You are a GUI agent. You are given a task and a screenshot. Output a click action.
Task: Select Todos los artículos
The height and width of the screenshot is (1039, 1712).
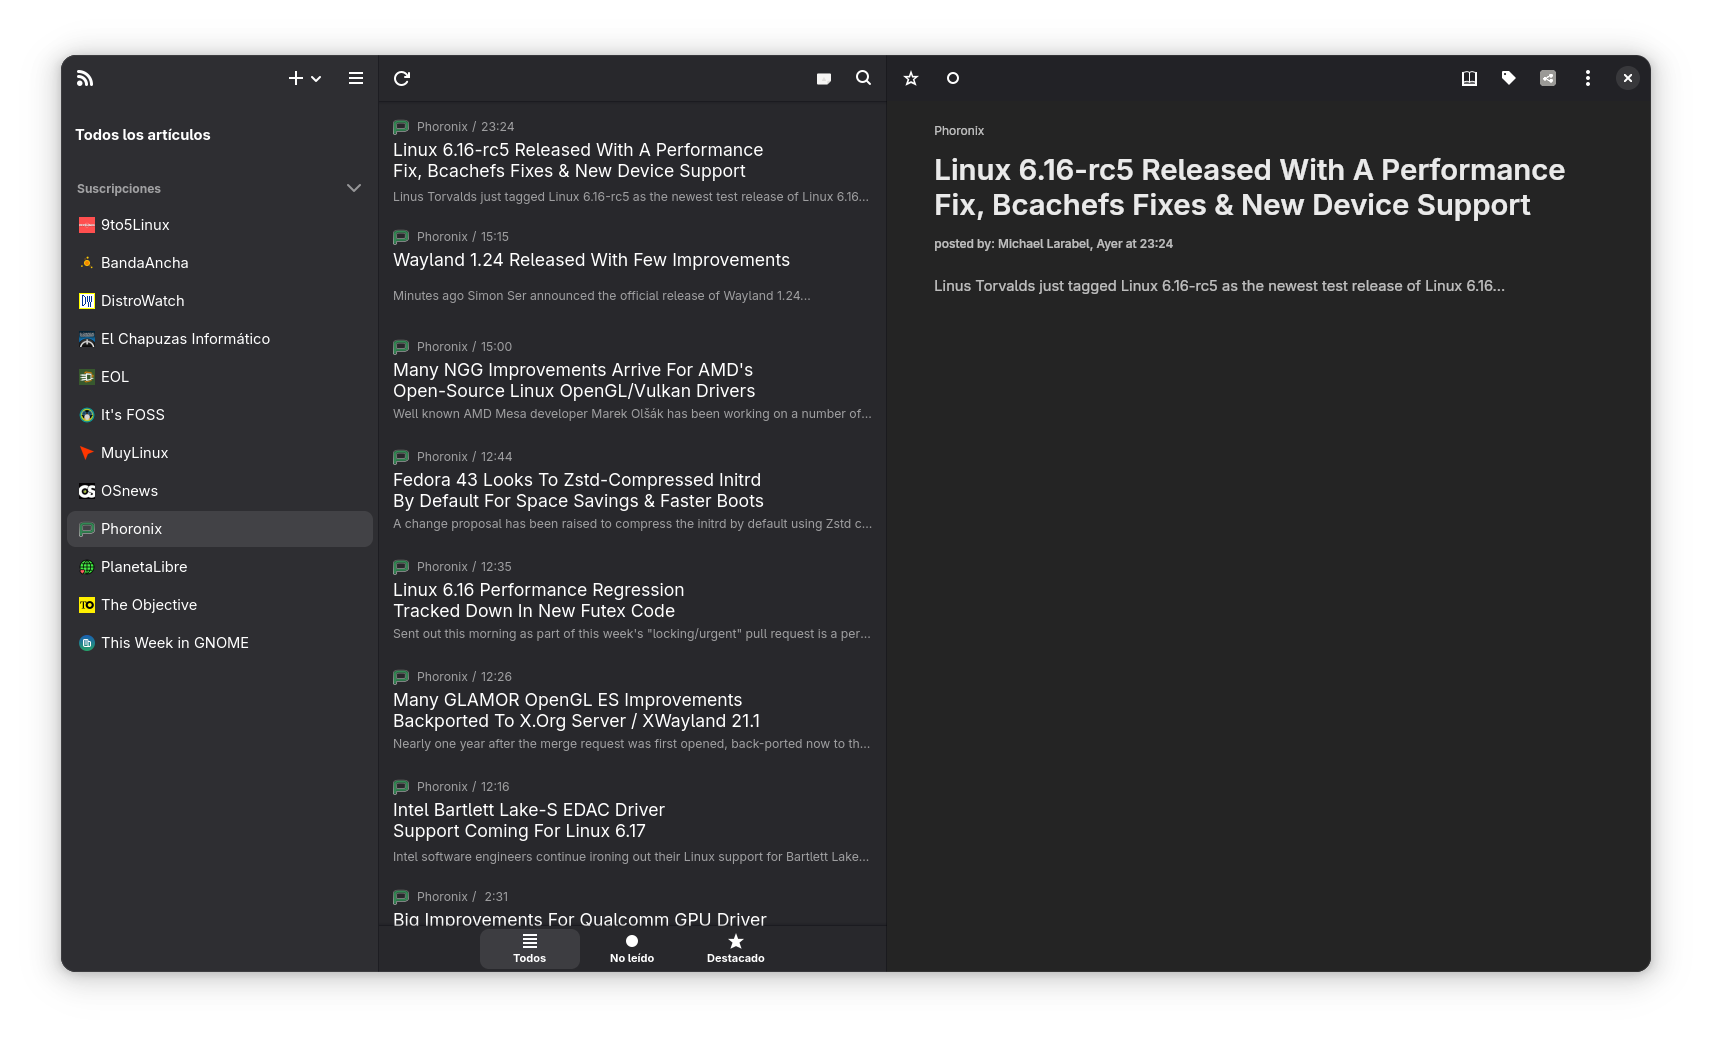[220, 135]
